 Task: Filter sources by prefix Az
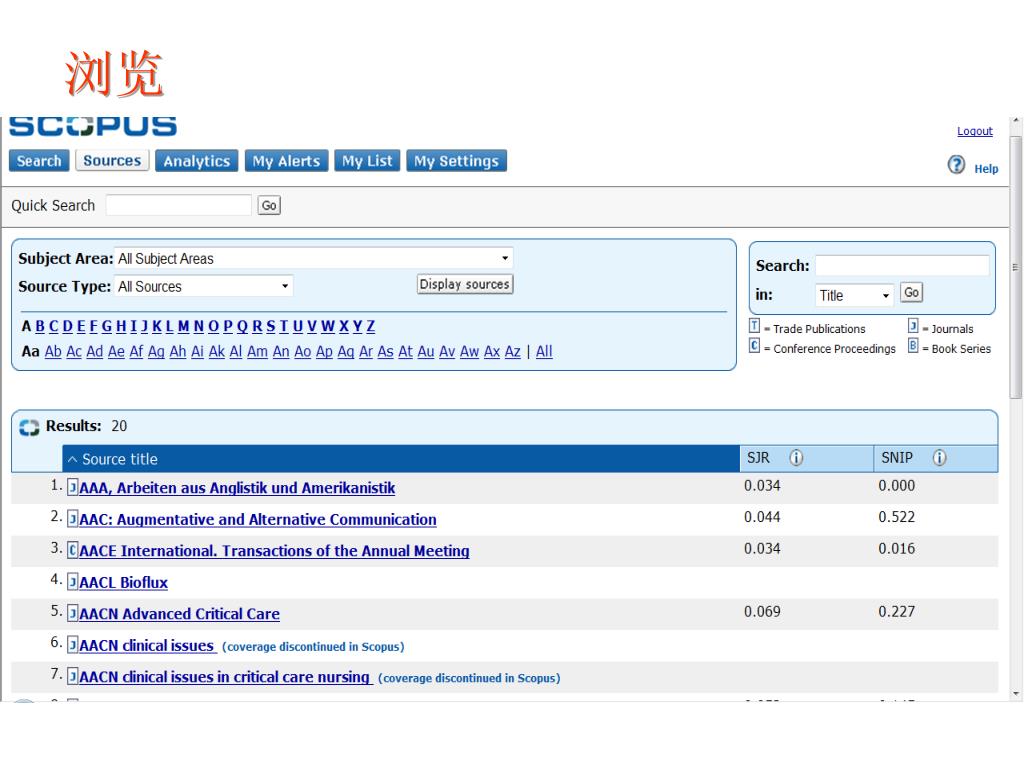pyautogui.click(x=513, y=351)
